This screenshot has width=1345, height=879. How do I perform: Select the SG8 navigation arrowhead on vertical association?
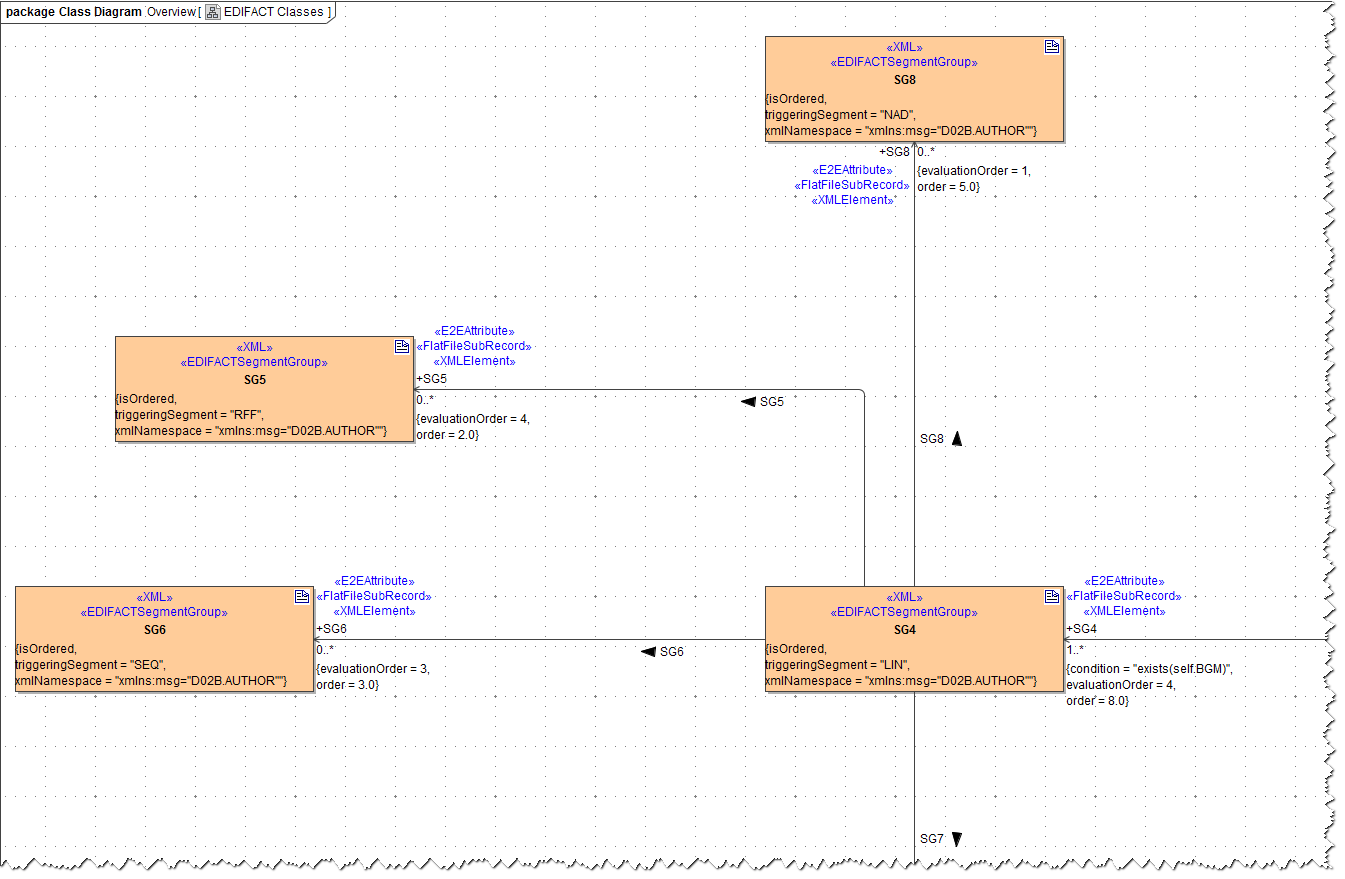coord(955,438)
